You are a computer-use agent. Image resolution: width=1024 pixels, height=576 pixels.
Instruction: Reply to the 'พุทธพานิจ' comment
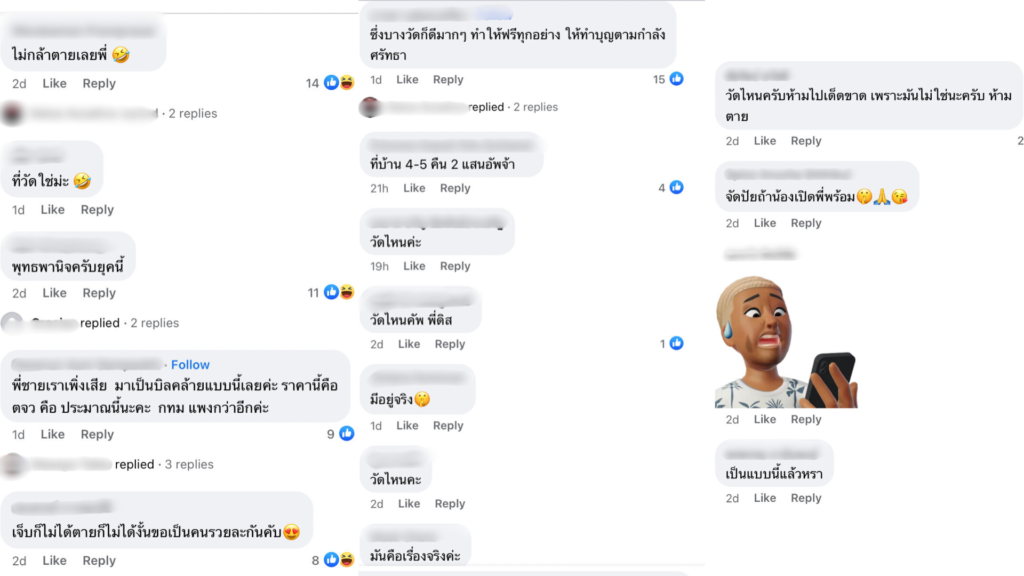99,293
